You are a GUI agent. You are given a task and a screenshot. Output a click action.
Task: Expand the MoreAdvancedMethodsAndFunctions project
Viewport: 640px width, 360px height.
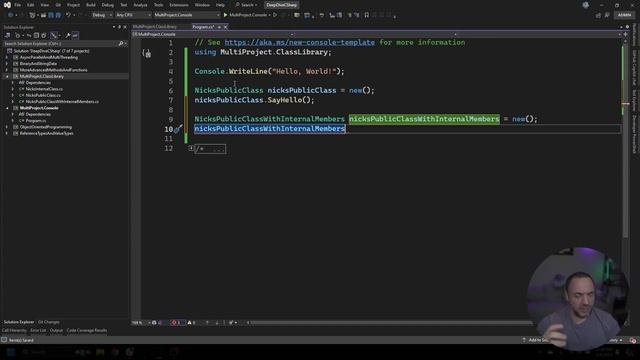click(x=7, y=70)
